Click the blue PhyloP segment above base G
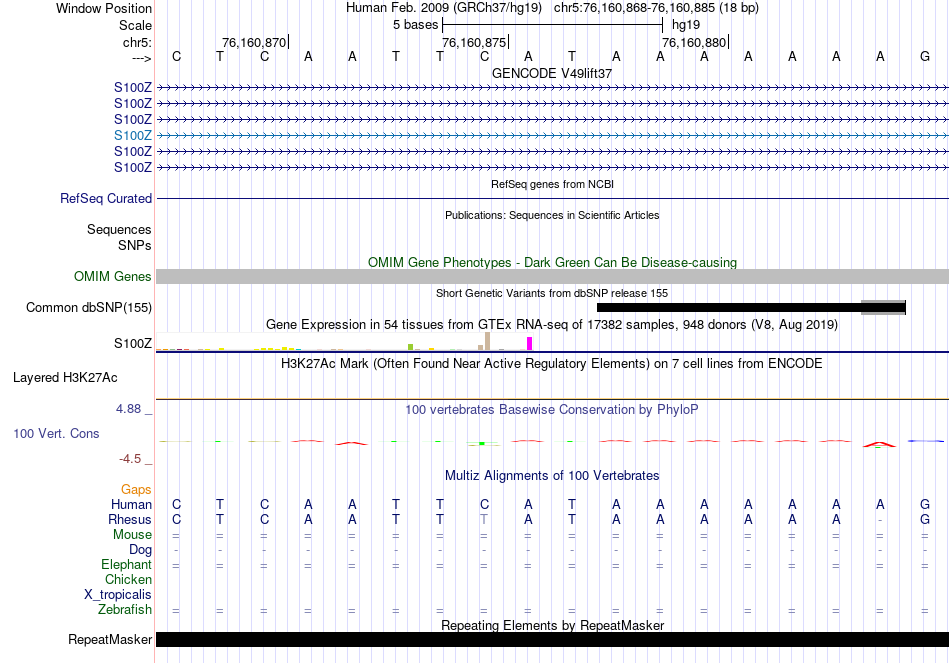The width and height of the screenshot is (950, 663). pyautogui.click(x=926, y=441)
